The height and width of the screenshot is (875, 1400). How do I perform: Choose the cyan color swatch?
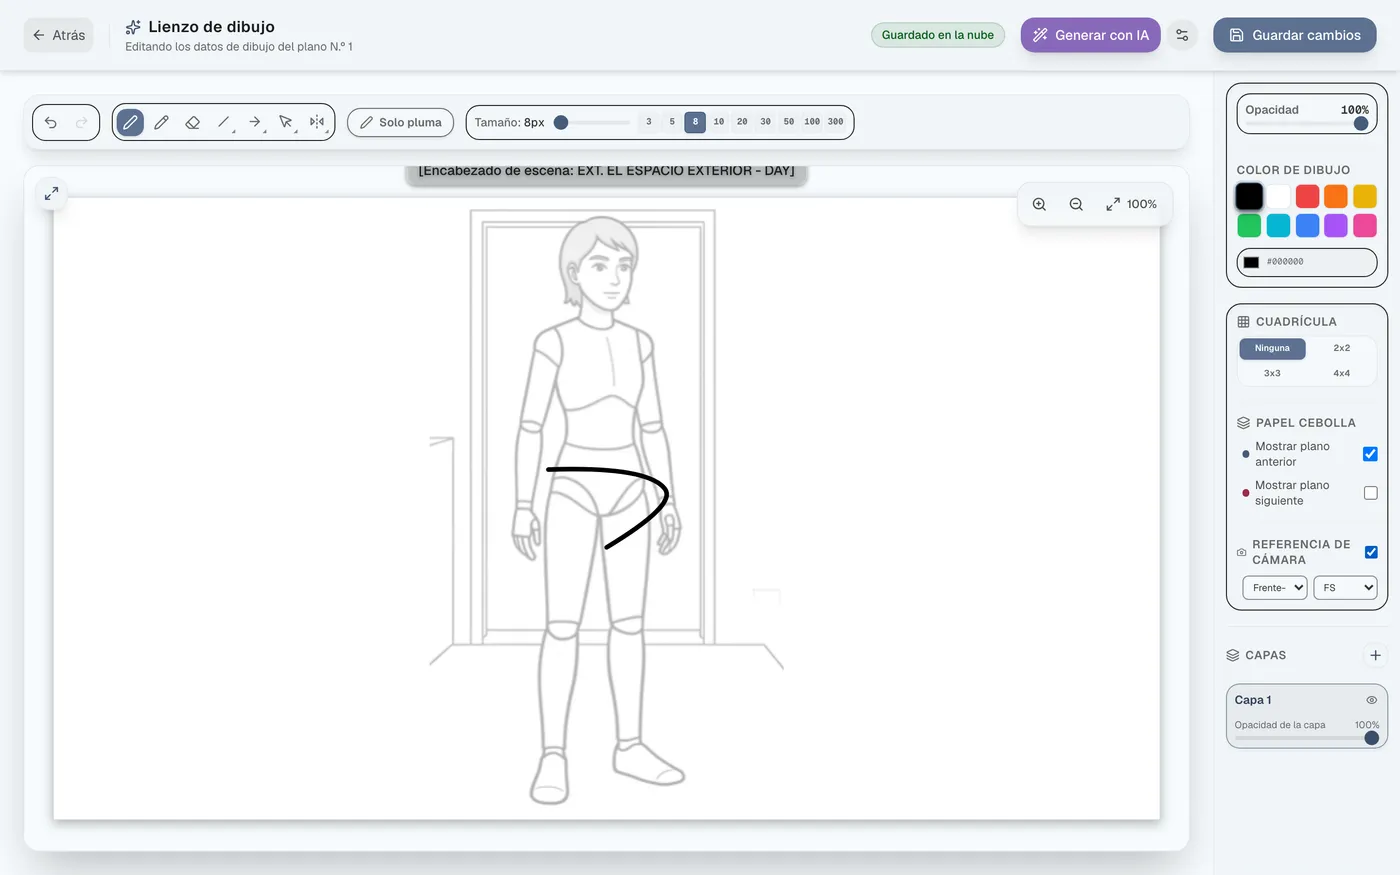click(1278, 225)
